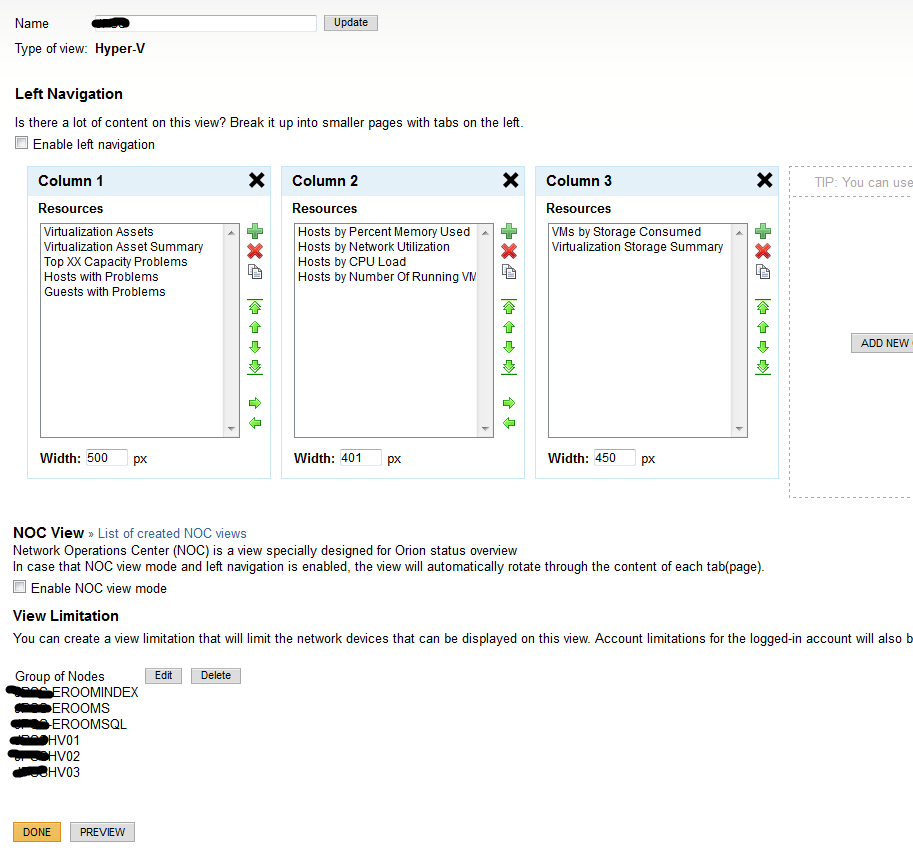Remove Column 1 with its X
The width and height of the screenshot is (913, 862).
tap(257, 181)
